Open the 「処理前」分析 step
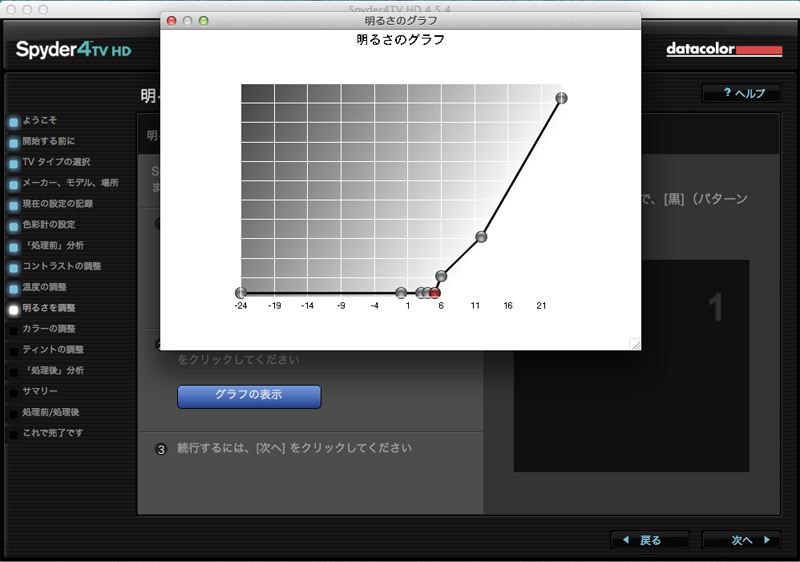 (53, 246)
